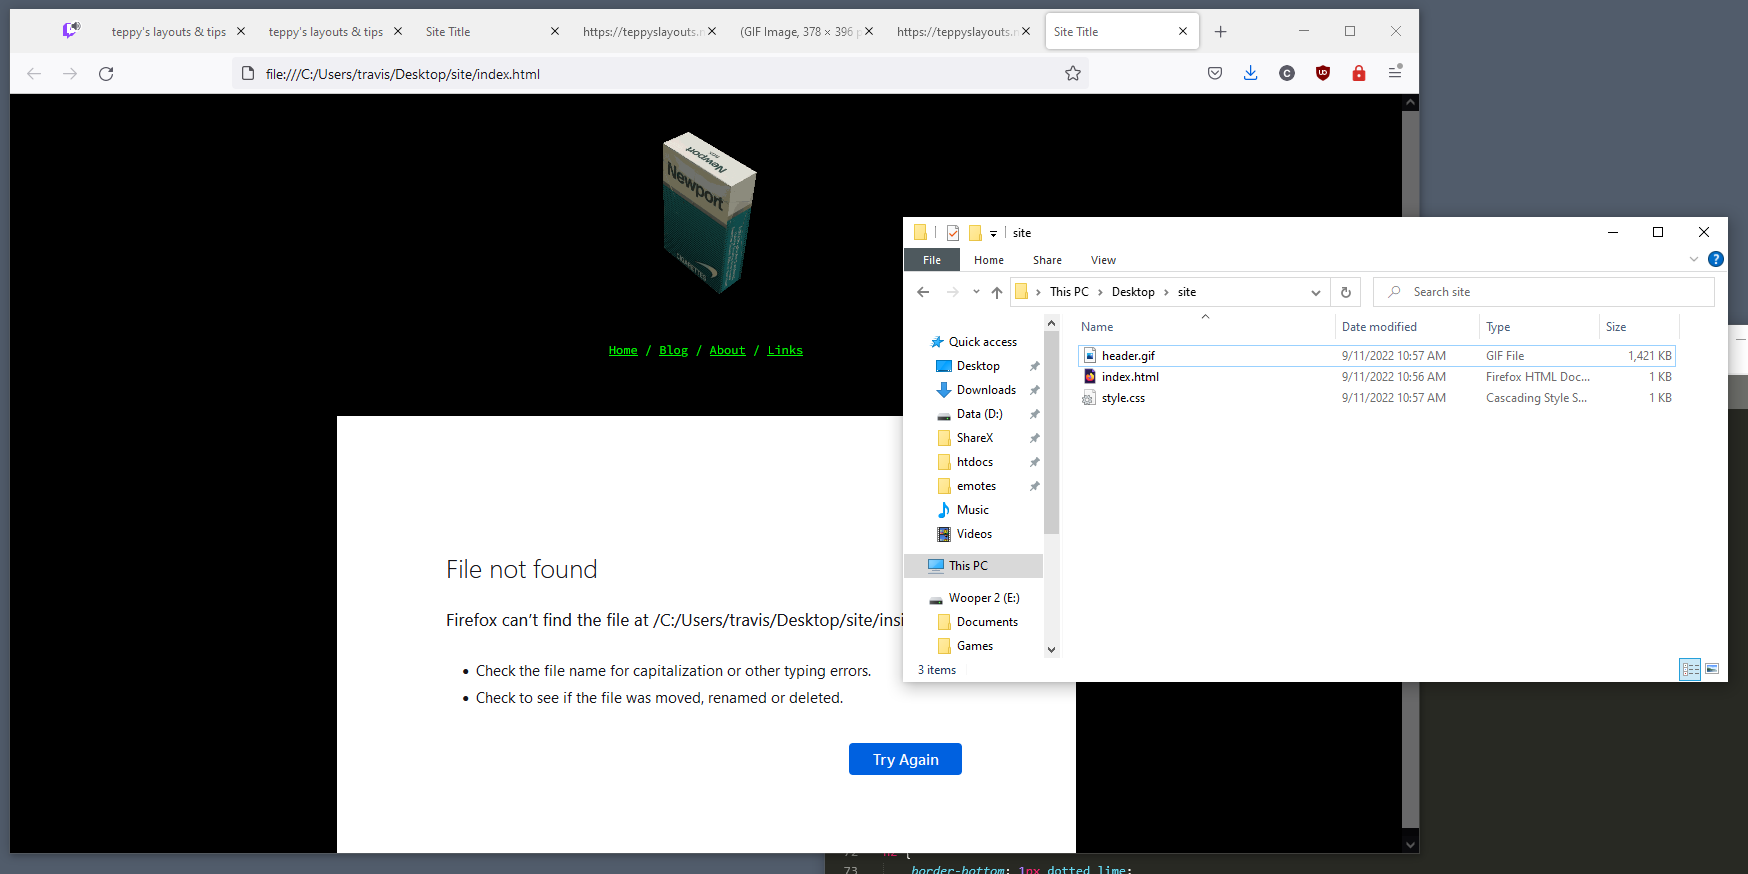1748x874 pixels.
Task: Open the Explorer Home ribbon tab
Action: point(989,260)
